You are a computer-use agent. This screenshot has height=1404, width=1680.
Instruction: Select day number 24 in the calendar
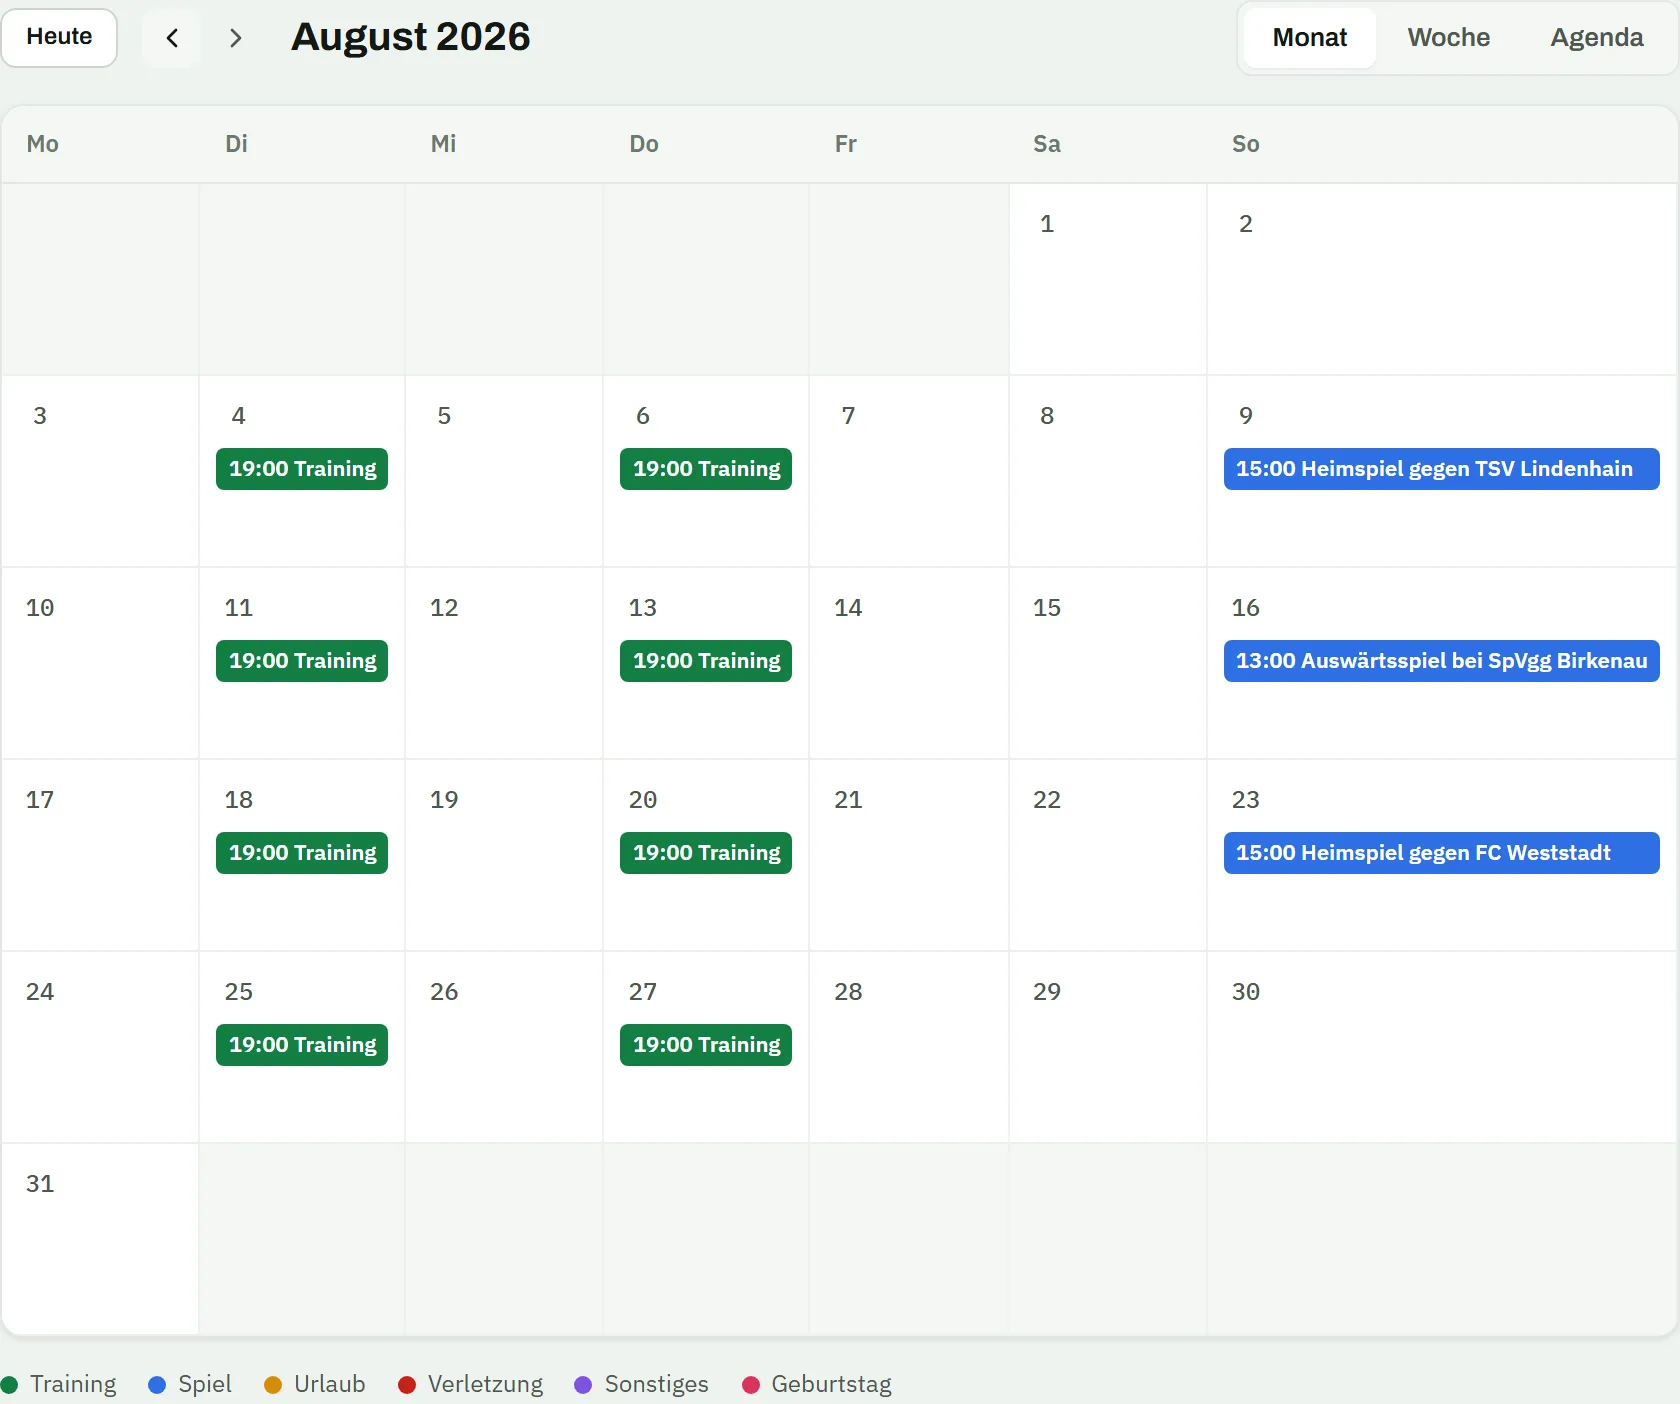pyautogui.click(x=40, y=992)
